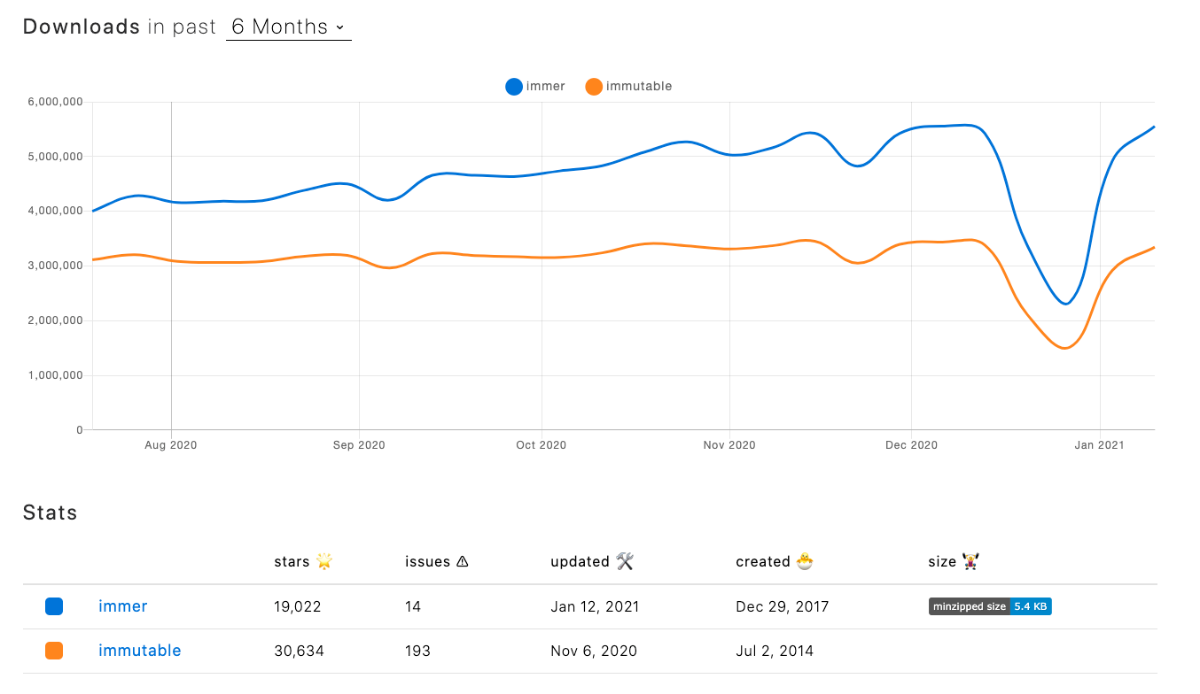1200x694 pixels.
Task: Click the 1,000,000 y-axis label
Action: point(56,376)
